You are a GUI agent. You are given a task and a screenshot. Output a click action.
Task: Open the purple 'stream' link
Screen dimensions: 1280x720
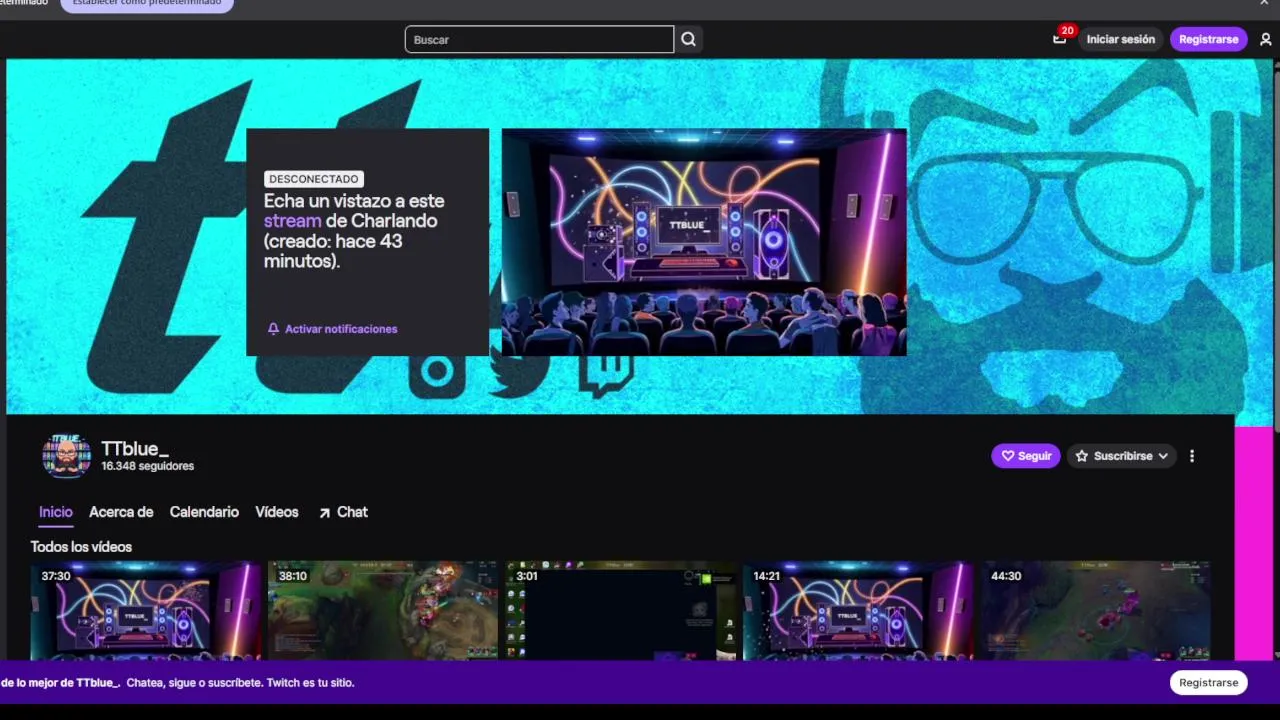click(x=292, y=221)
